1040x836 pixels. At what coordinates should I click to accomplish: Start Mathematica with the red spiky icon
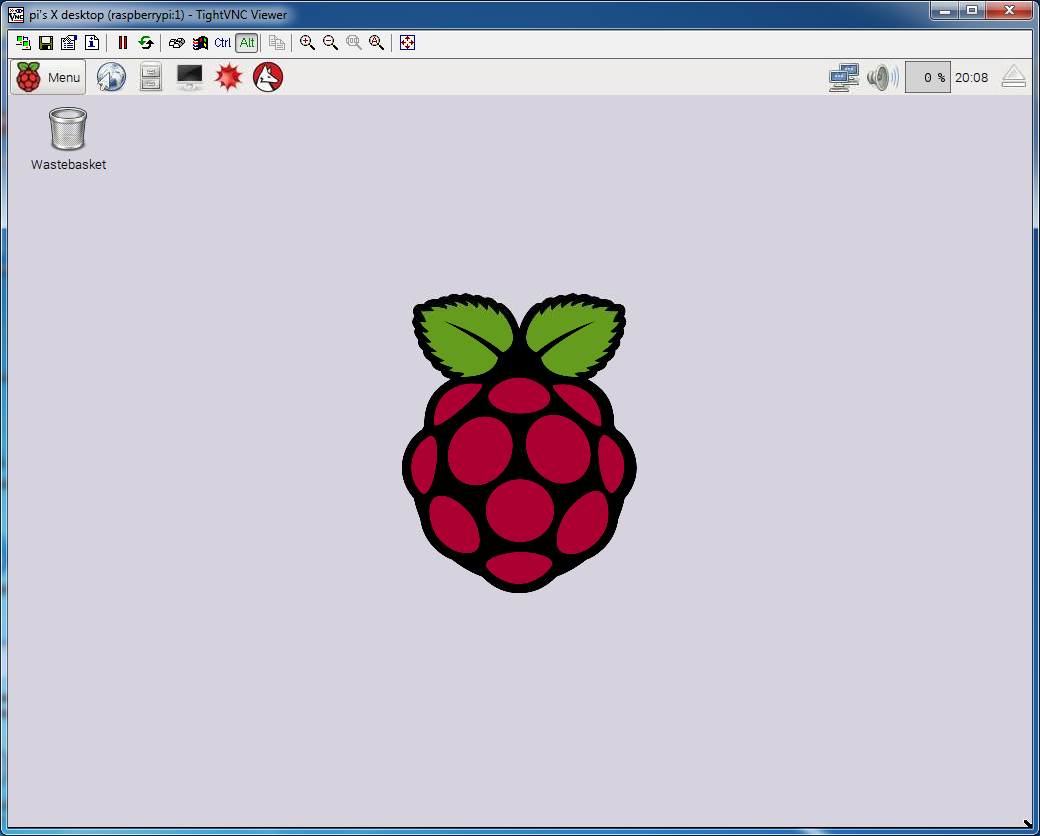click(x=229, y=78)
